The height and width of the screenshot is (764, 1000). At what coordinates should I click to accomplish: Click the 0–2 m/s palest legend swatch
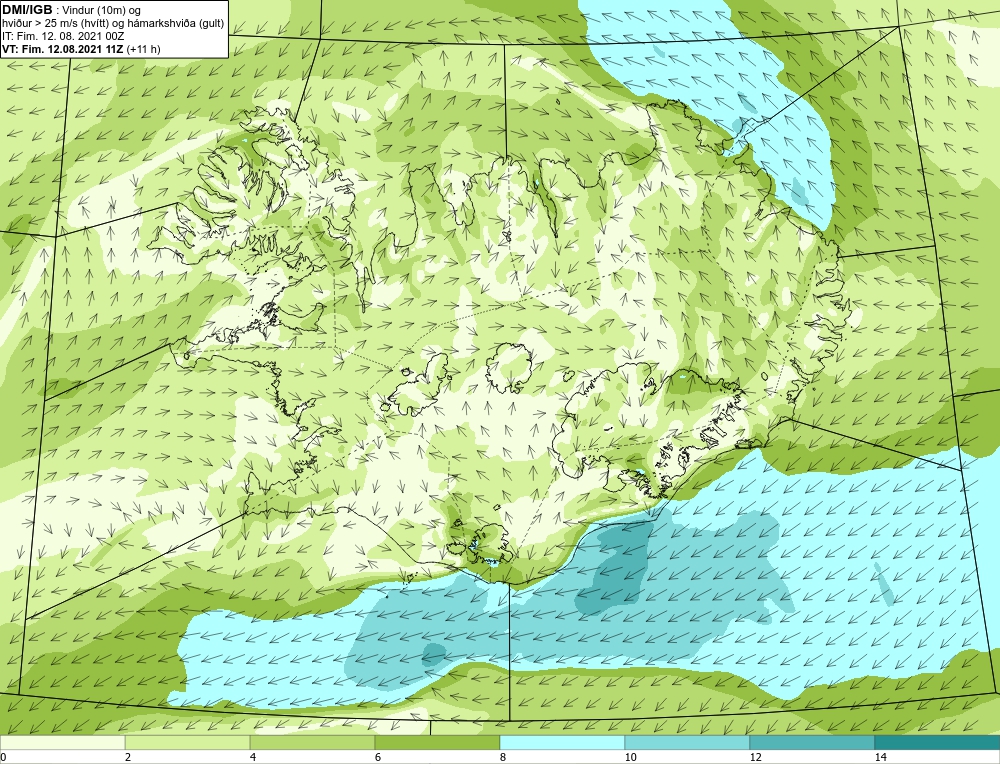tap(62, 743)
